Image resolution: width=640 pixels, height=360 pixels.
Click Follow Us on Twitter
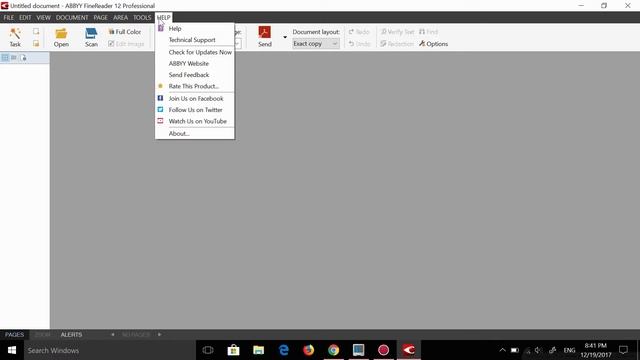coord(195,110)
